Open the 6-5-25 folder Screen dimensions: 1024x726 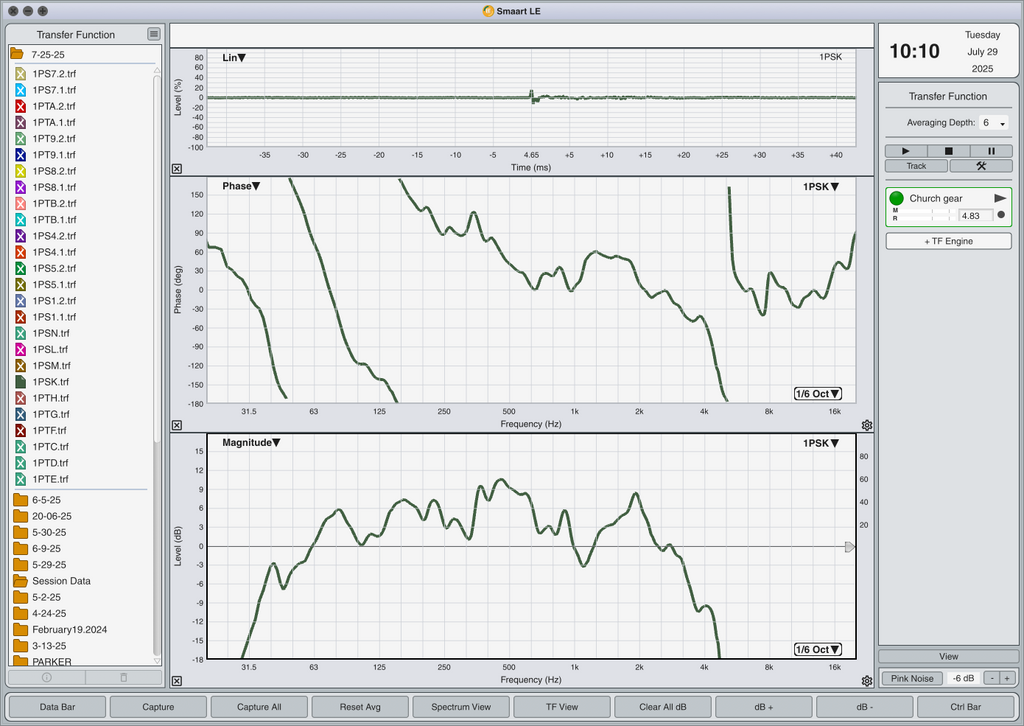pos(46,500)
